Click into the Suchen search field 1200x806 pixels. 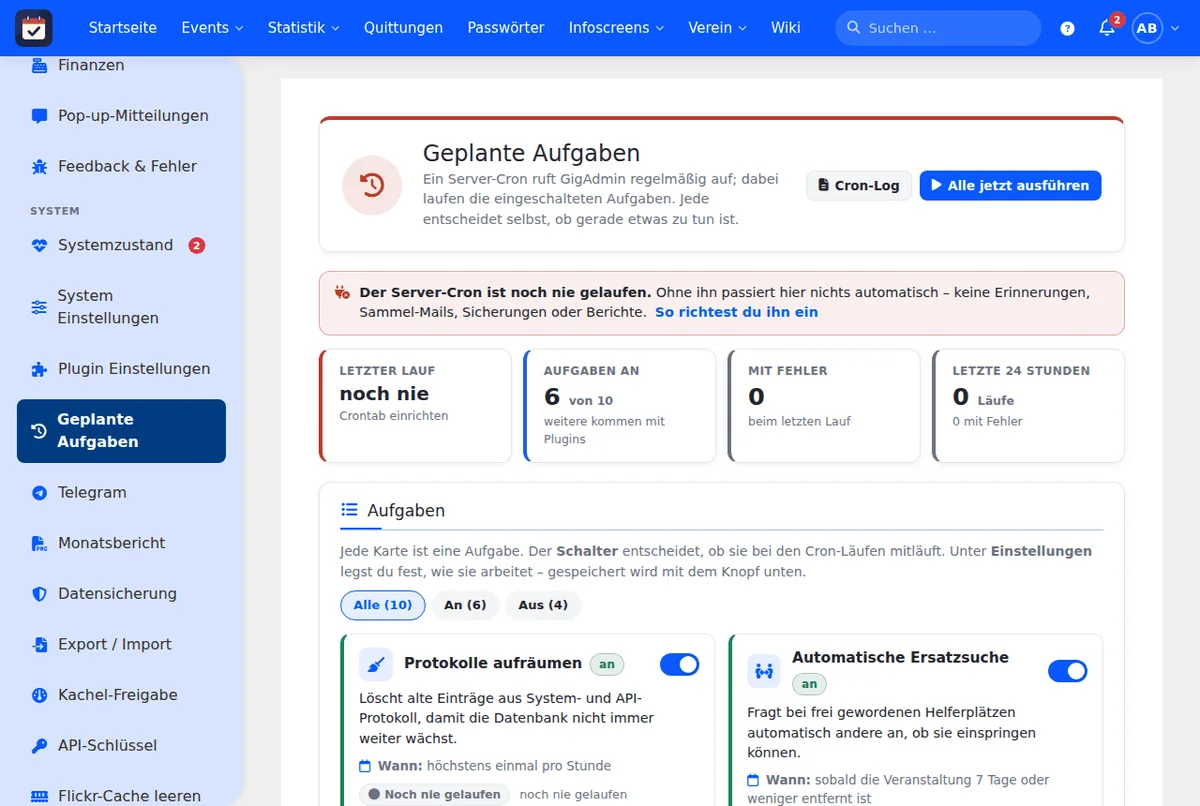click(x=938, y=28)
